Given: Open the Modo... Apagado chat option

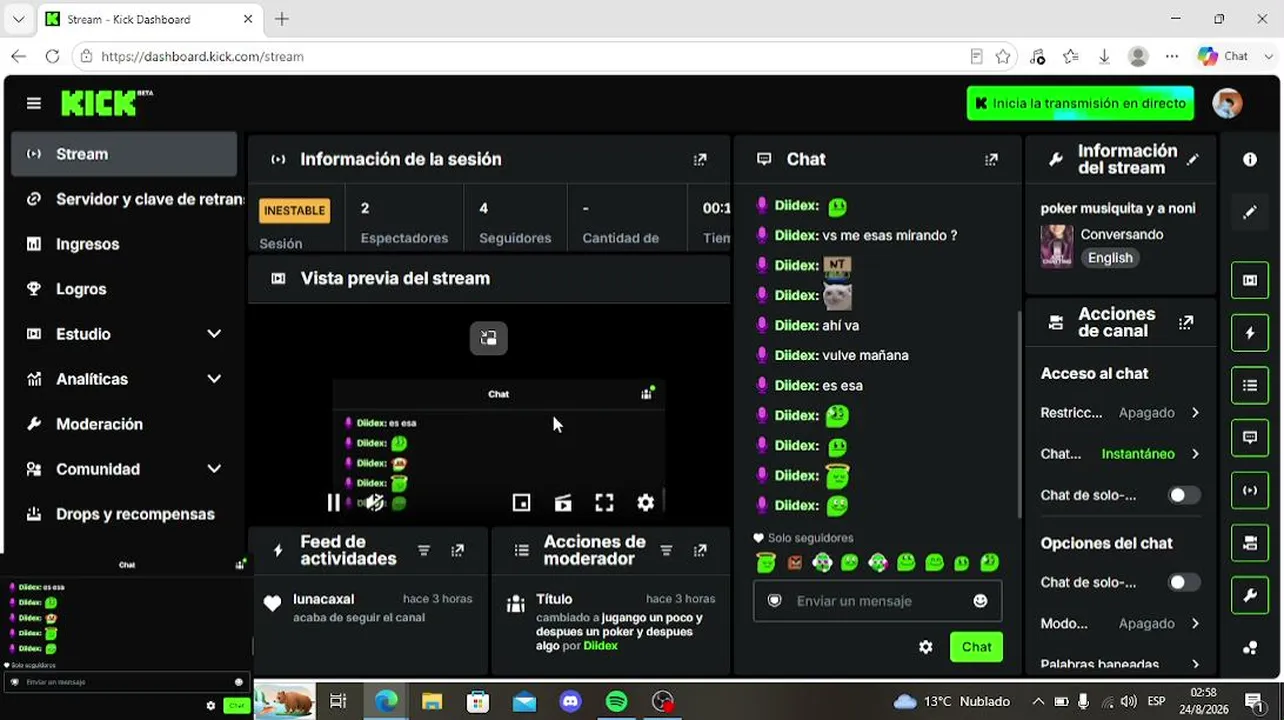Looking at the screenshot, I should point(1120,623).
